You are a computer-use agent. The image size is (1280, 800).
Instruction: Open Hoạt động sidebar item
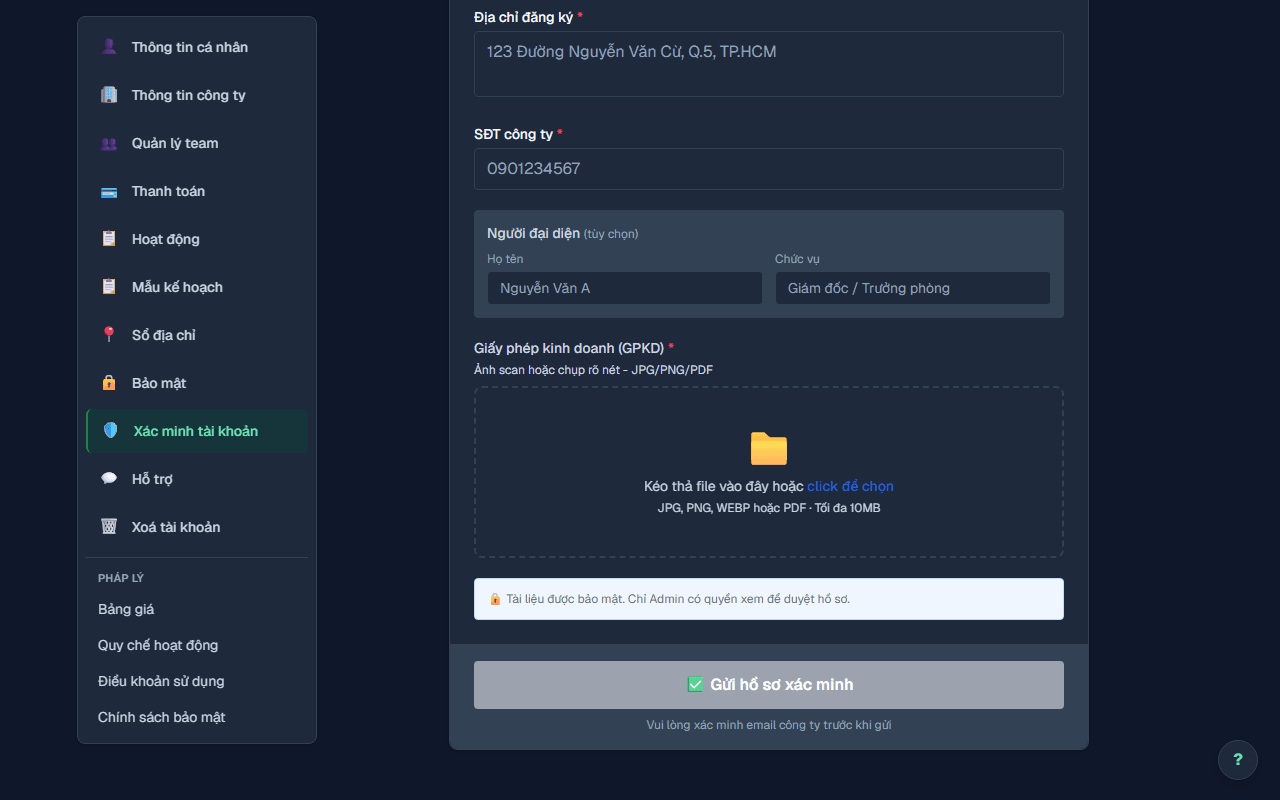[x=197, y=239]
